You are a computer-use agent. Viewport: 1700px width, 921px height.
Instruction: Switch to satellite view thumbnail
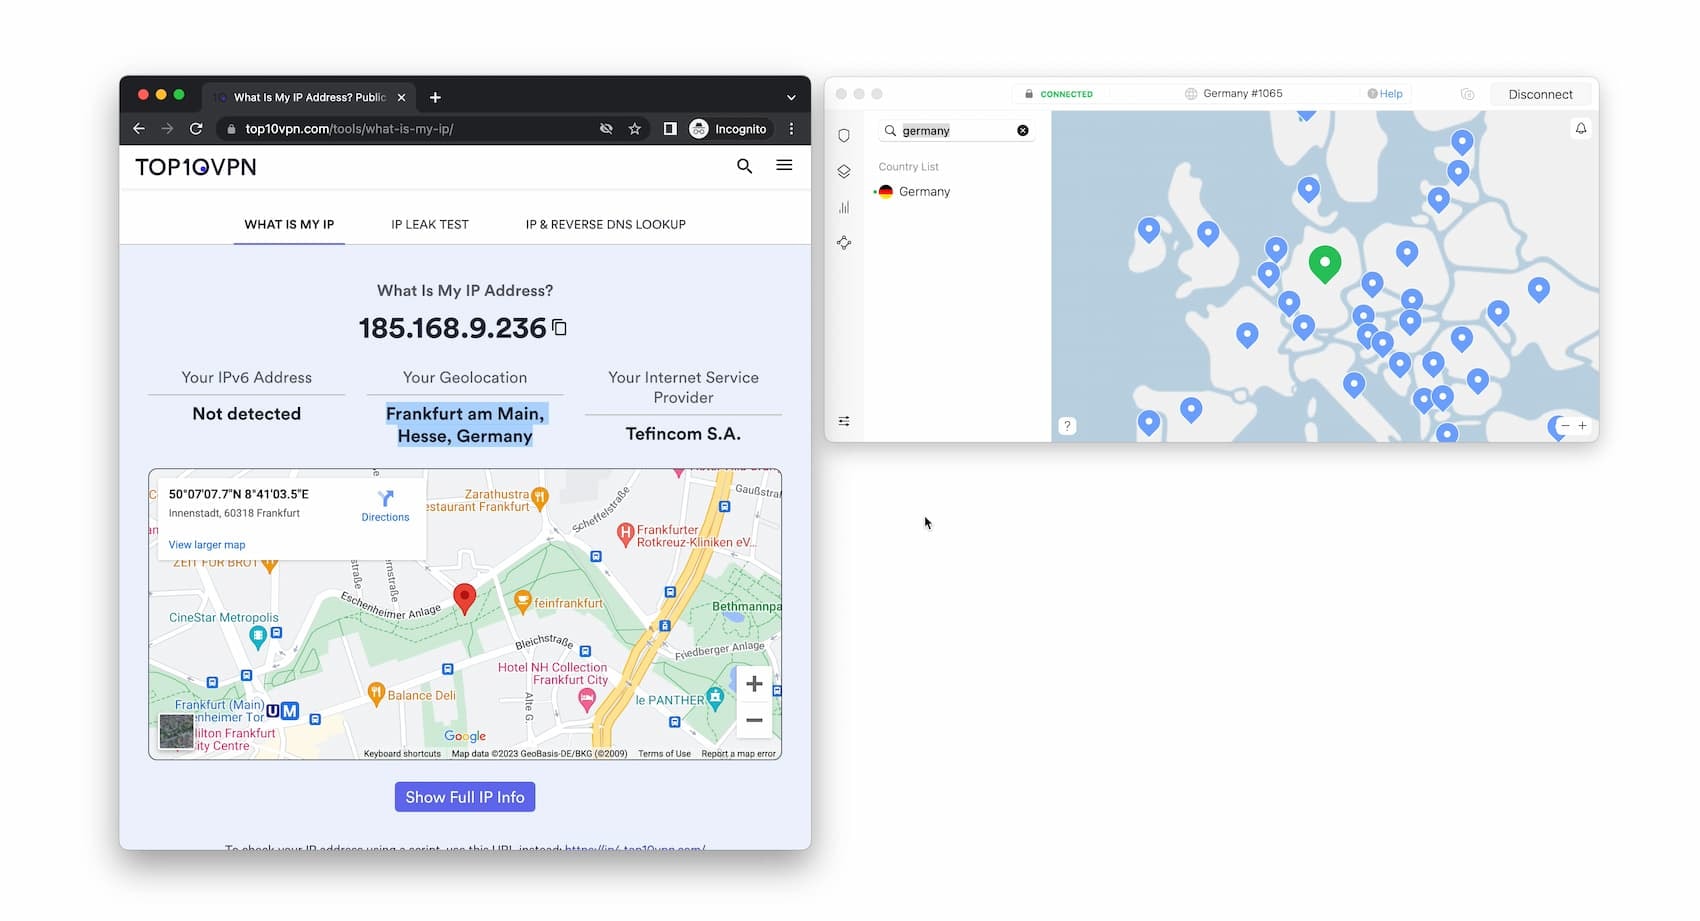(177, 731)
